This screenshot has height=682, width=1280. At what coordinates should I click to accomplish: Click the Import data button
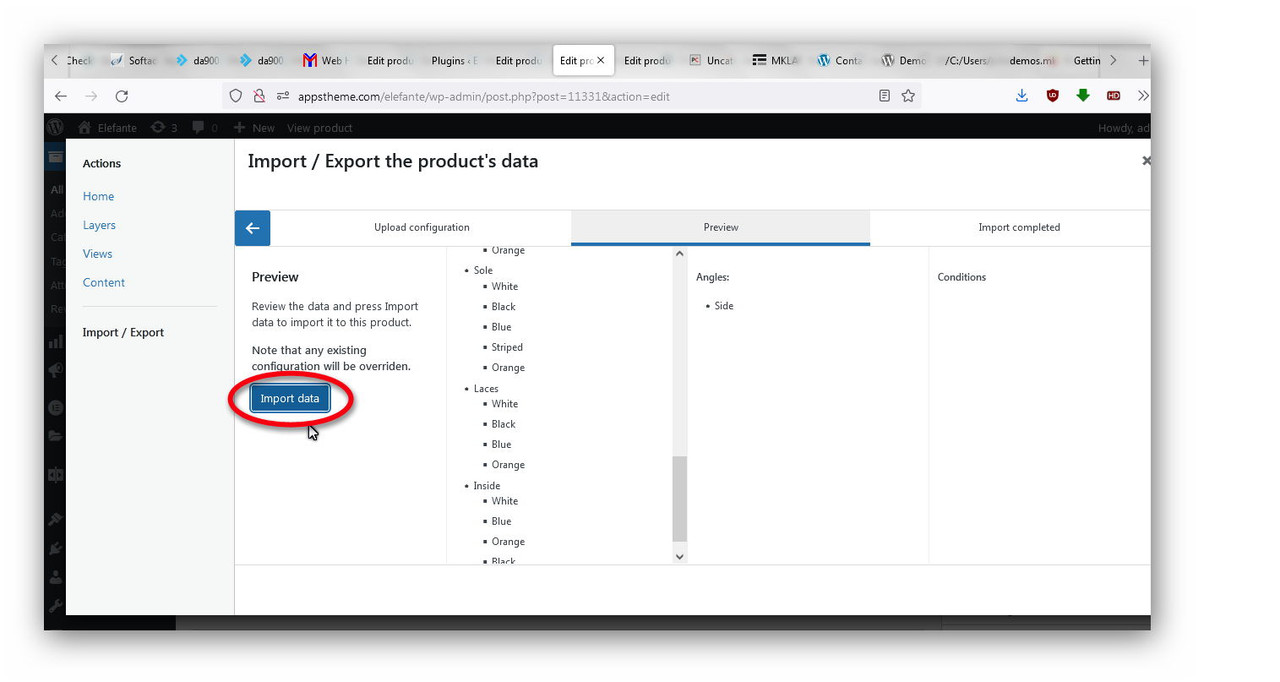coord(290,398)
